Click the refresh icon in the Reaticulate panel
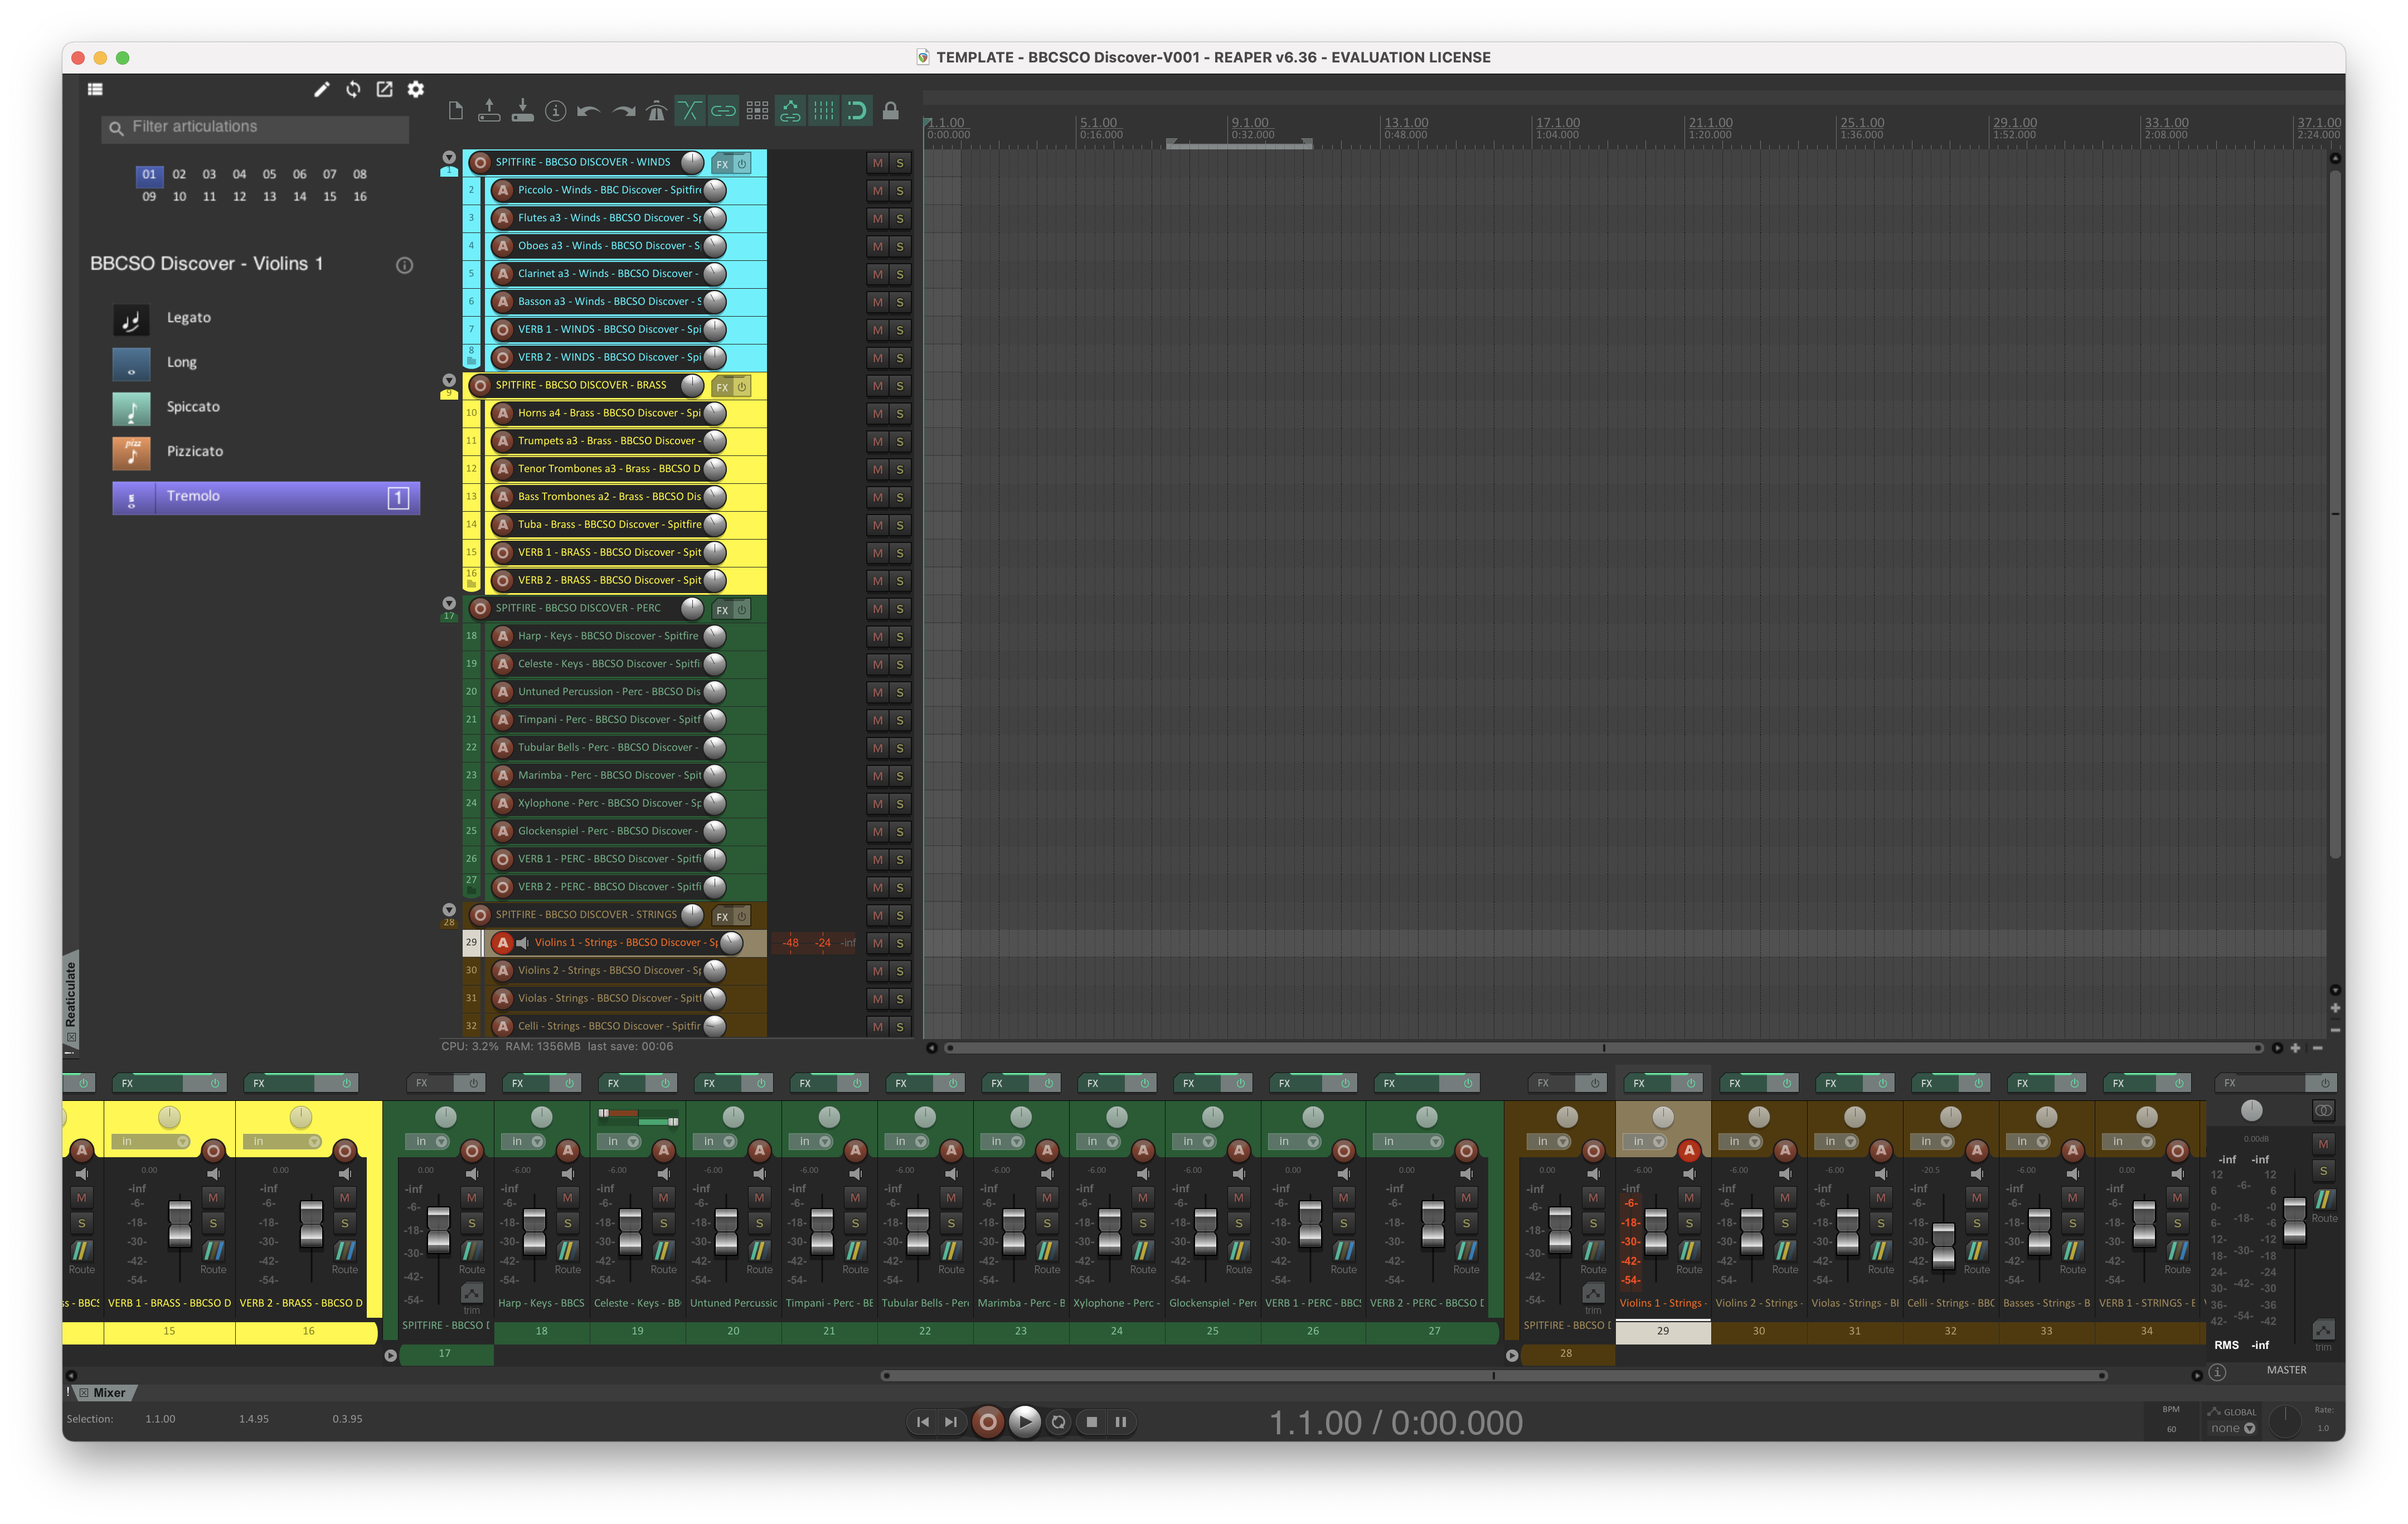 (x=353, y=89)
